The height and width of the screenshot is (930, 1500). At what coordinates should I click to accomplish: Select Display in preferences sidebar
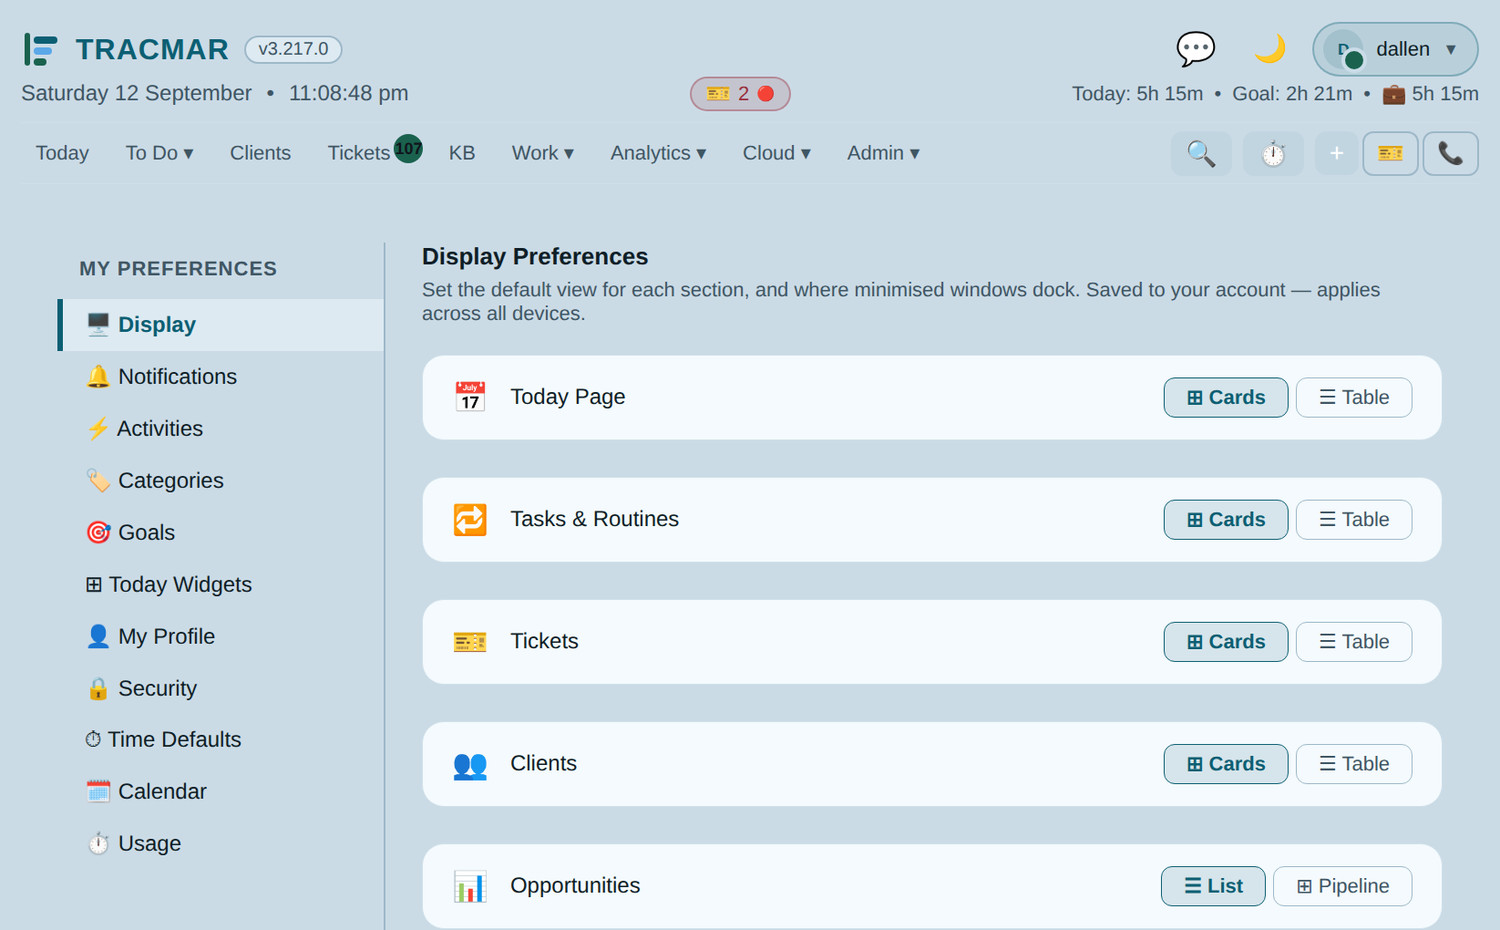pyautogui.click(x=221, y=325)
